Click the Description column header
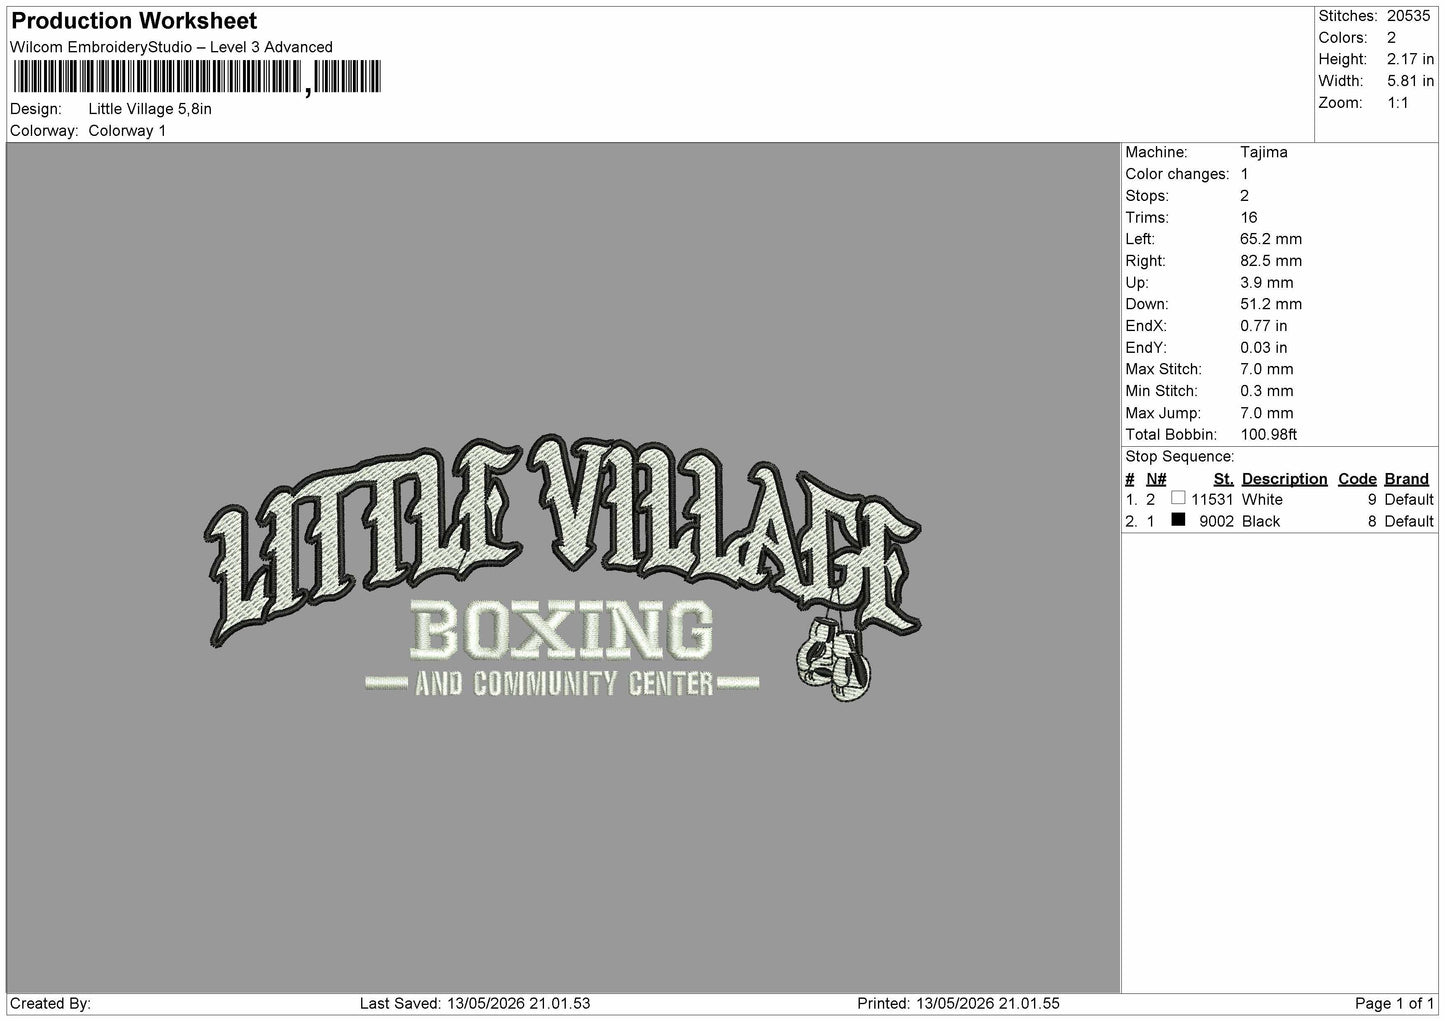Viewport: 1445px width, 1021px height. (x=1284, y=479)
